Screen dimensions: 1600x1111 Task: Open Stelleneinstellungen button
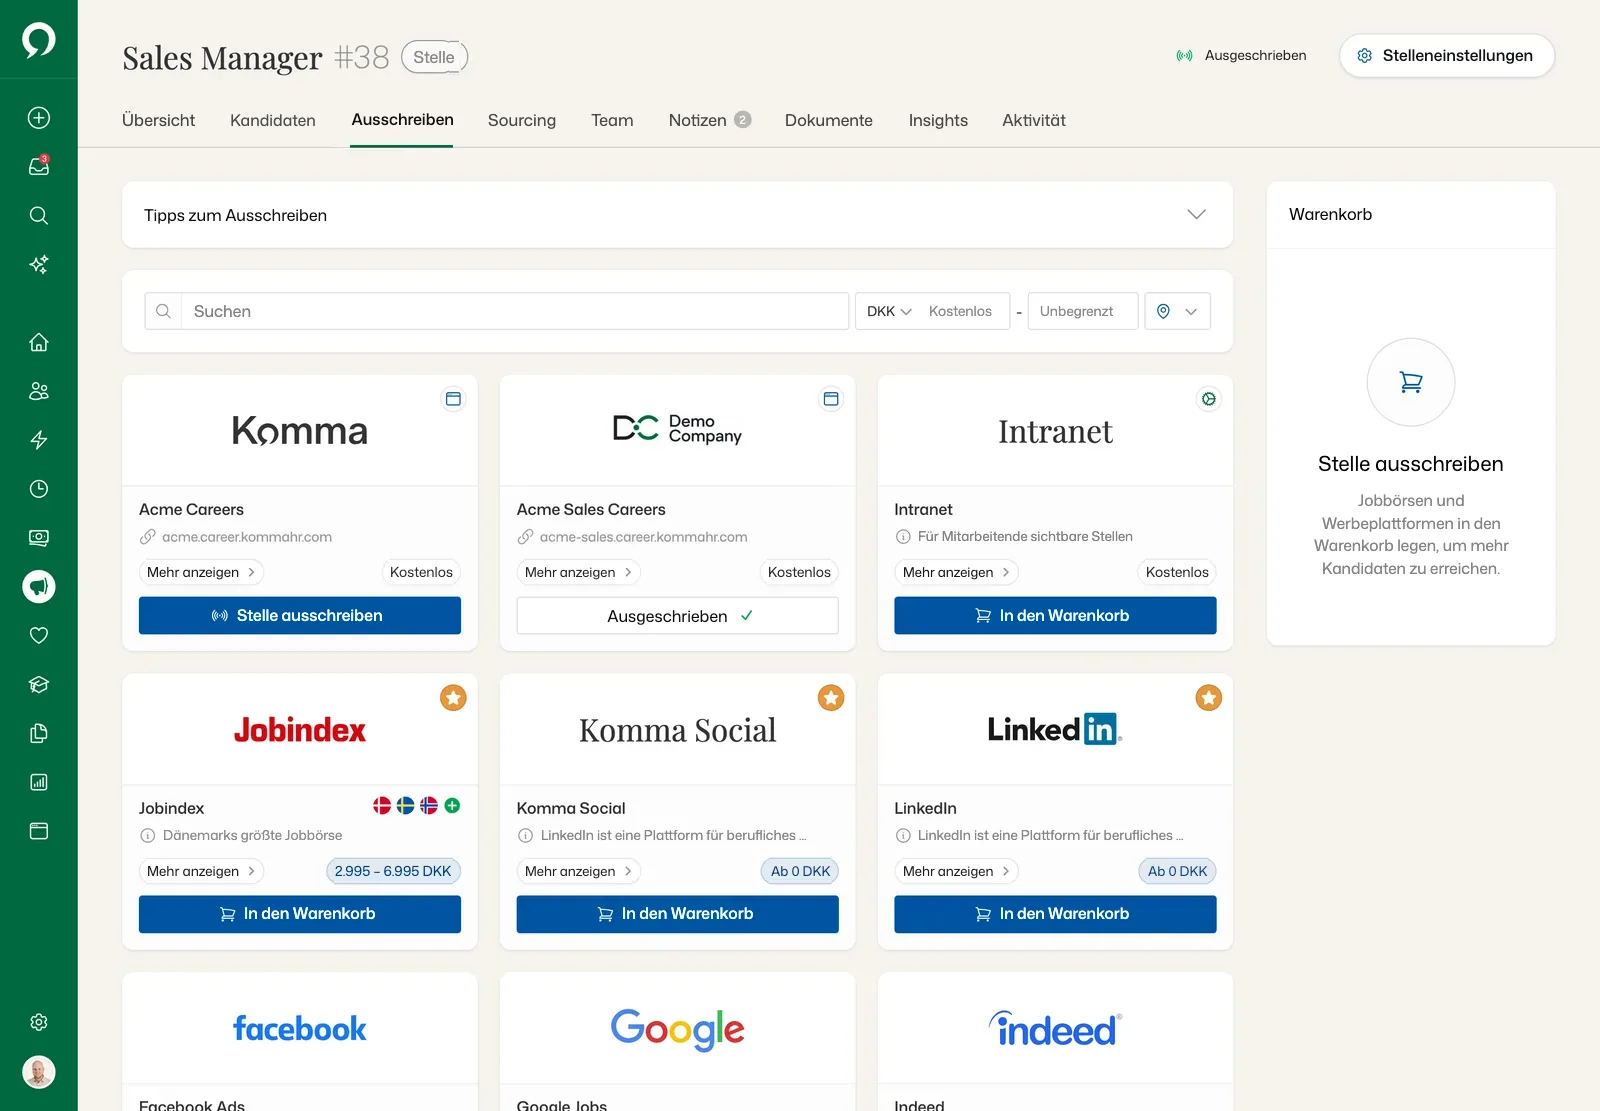click(x=1447, y=55)
